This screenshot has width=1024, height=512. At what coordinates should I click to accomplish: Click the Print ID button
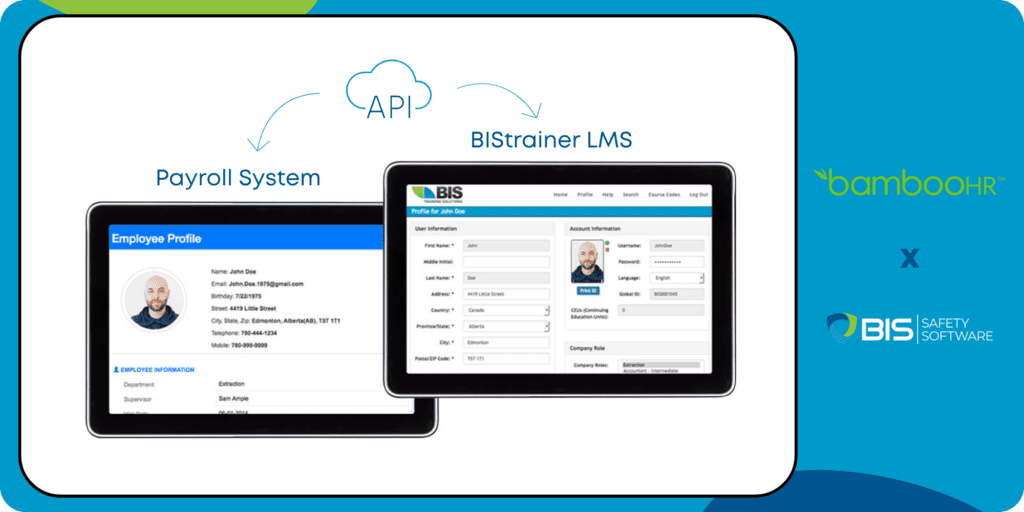coord(588,291)
